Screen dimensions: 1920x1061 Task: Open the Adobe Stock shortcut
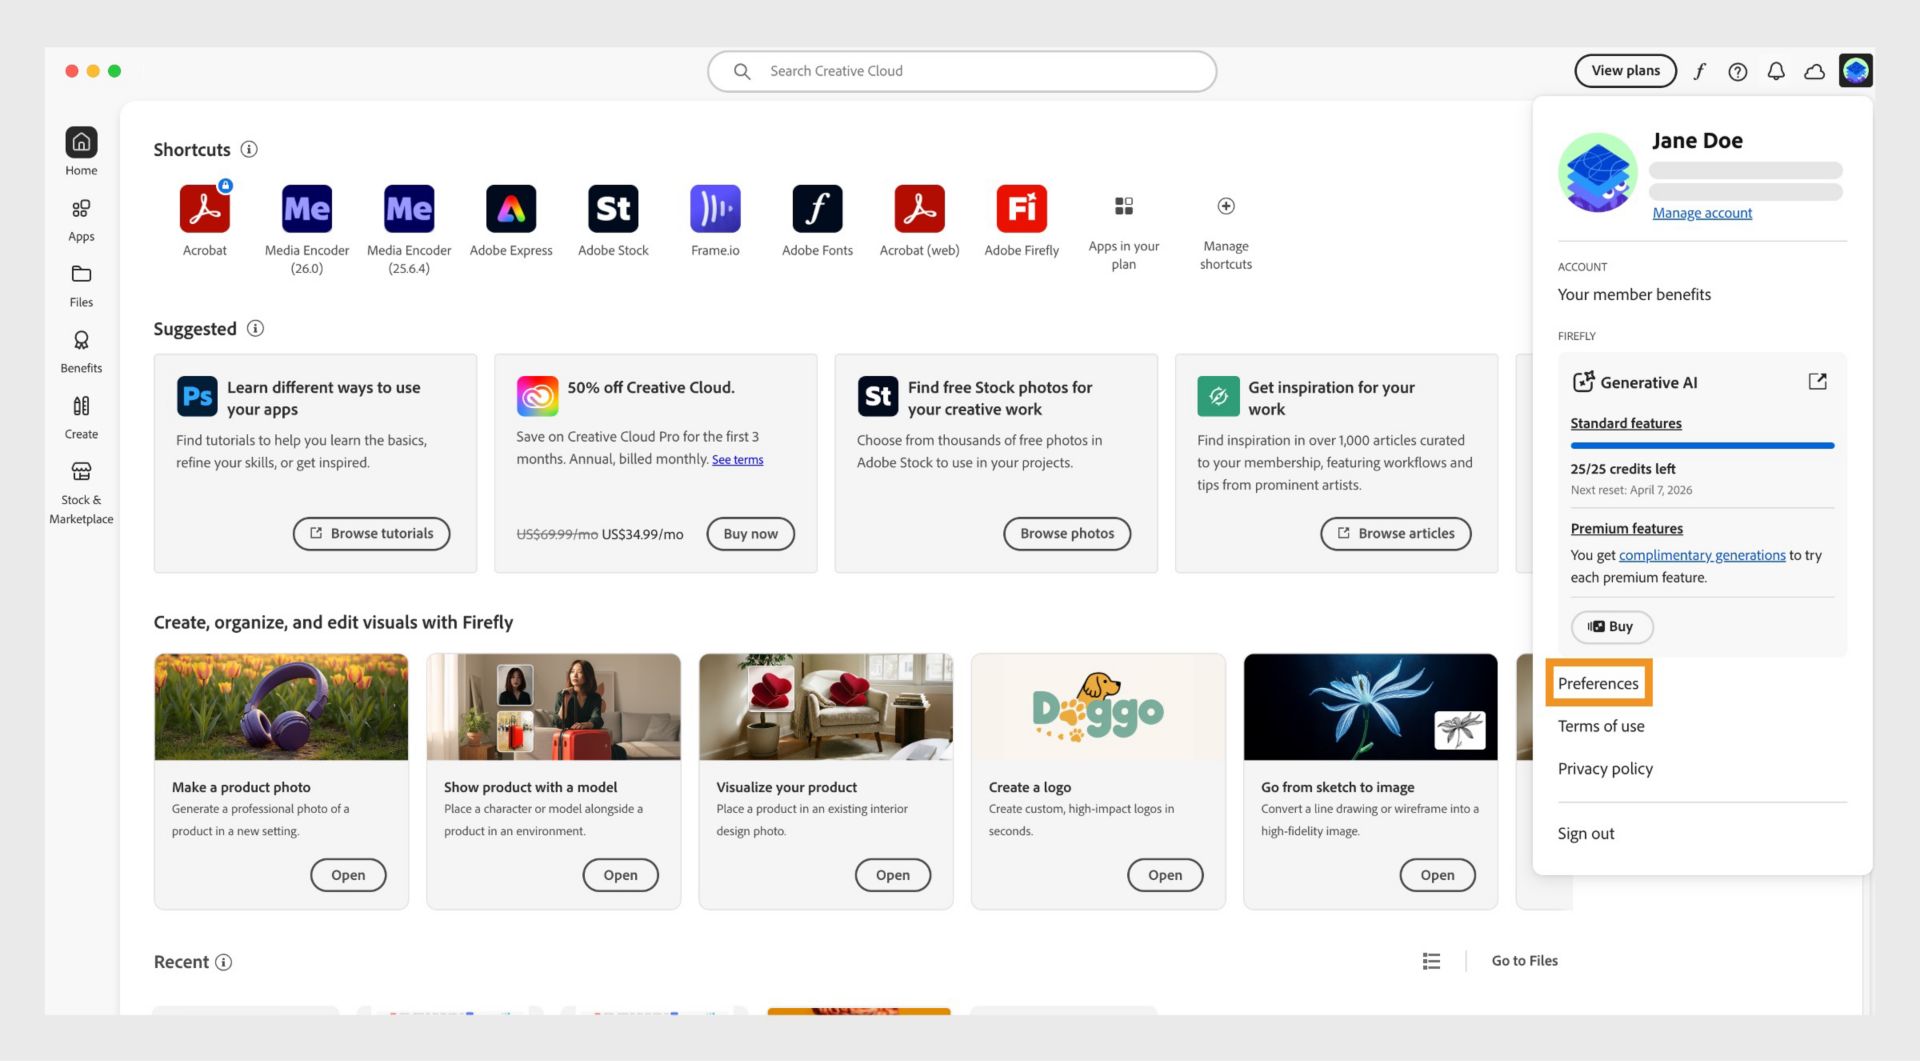tap(613, 210)
